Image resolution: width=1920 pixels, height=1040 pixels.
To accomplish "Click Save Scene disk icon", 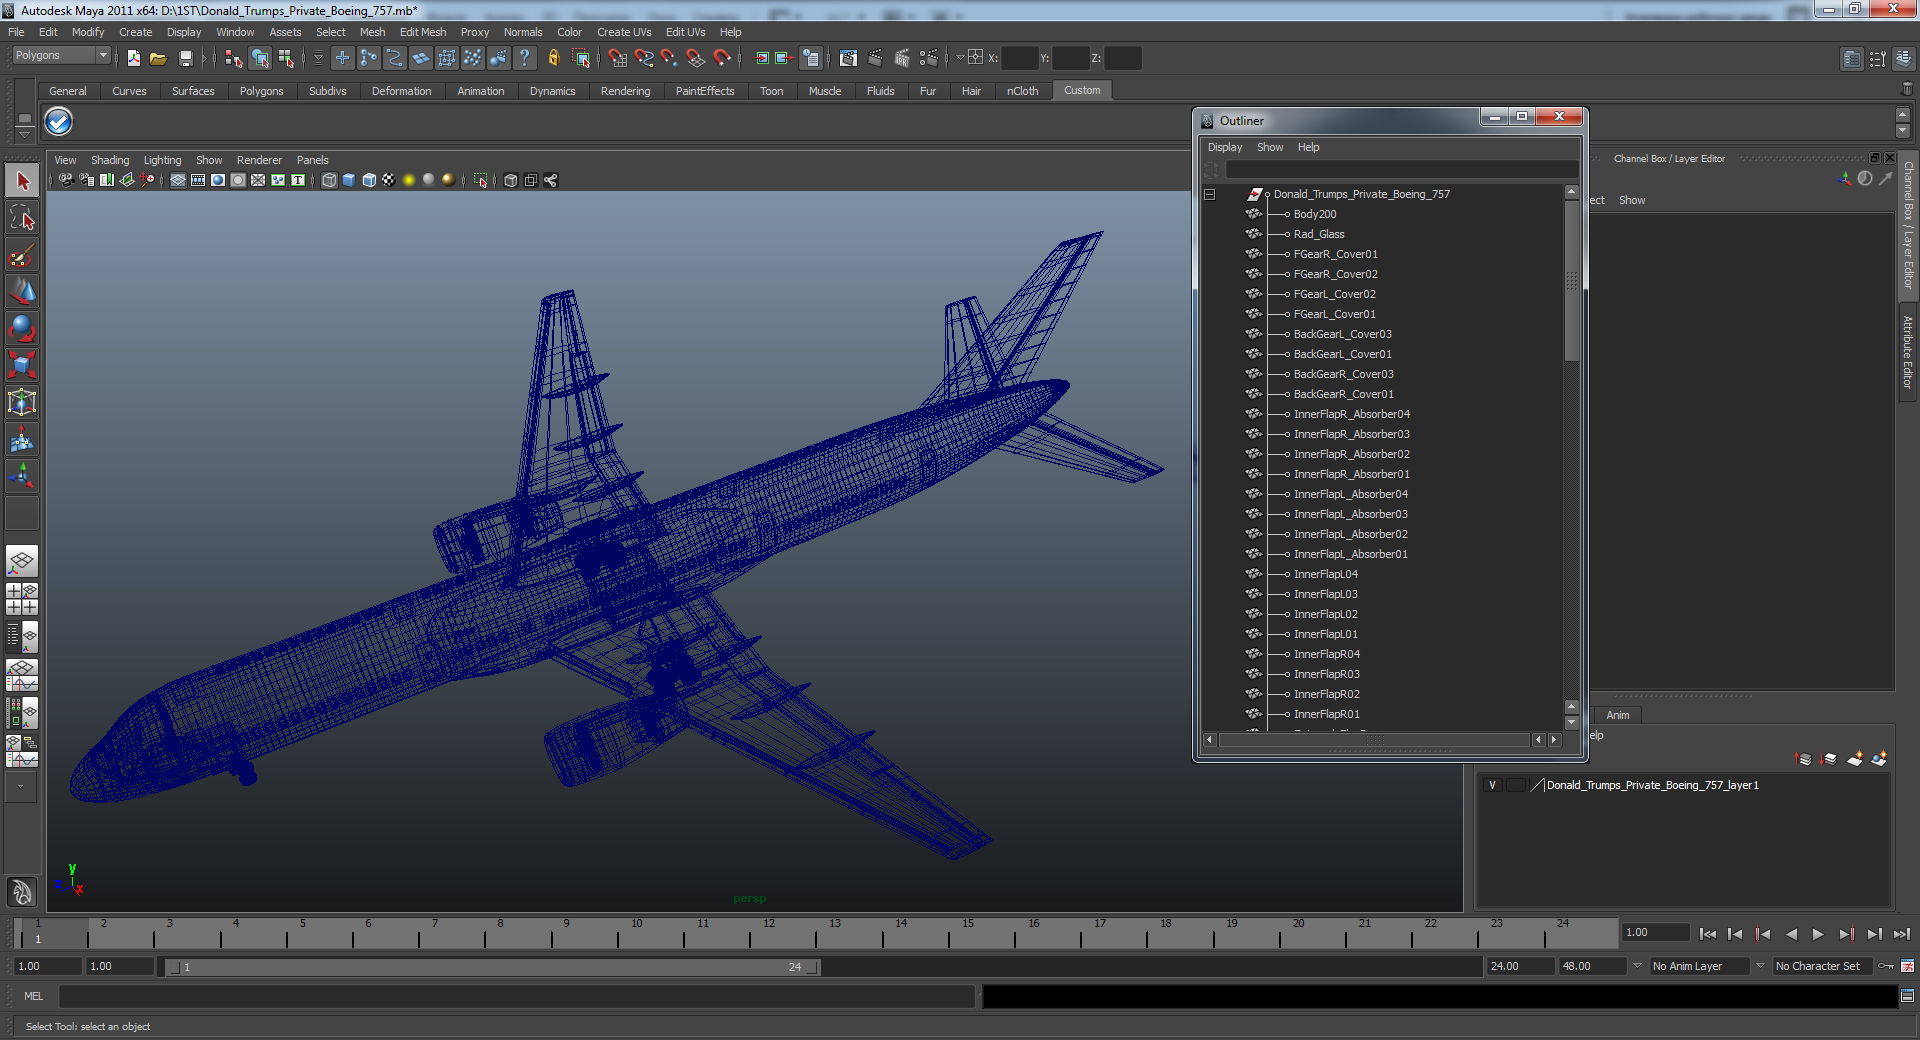I will coord(185,58).
